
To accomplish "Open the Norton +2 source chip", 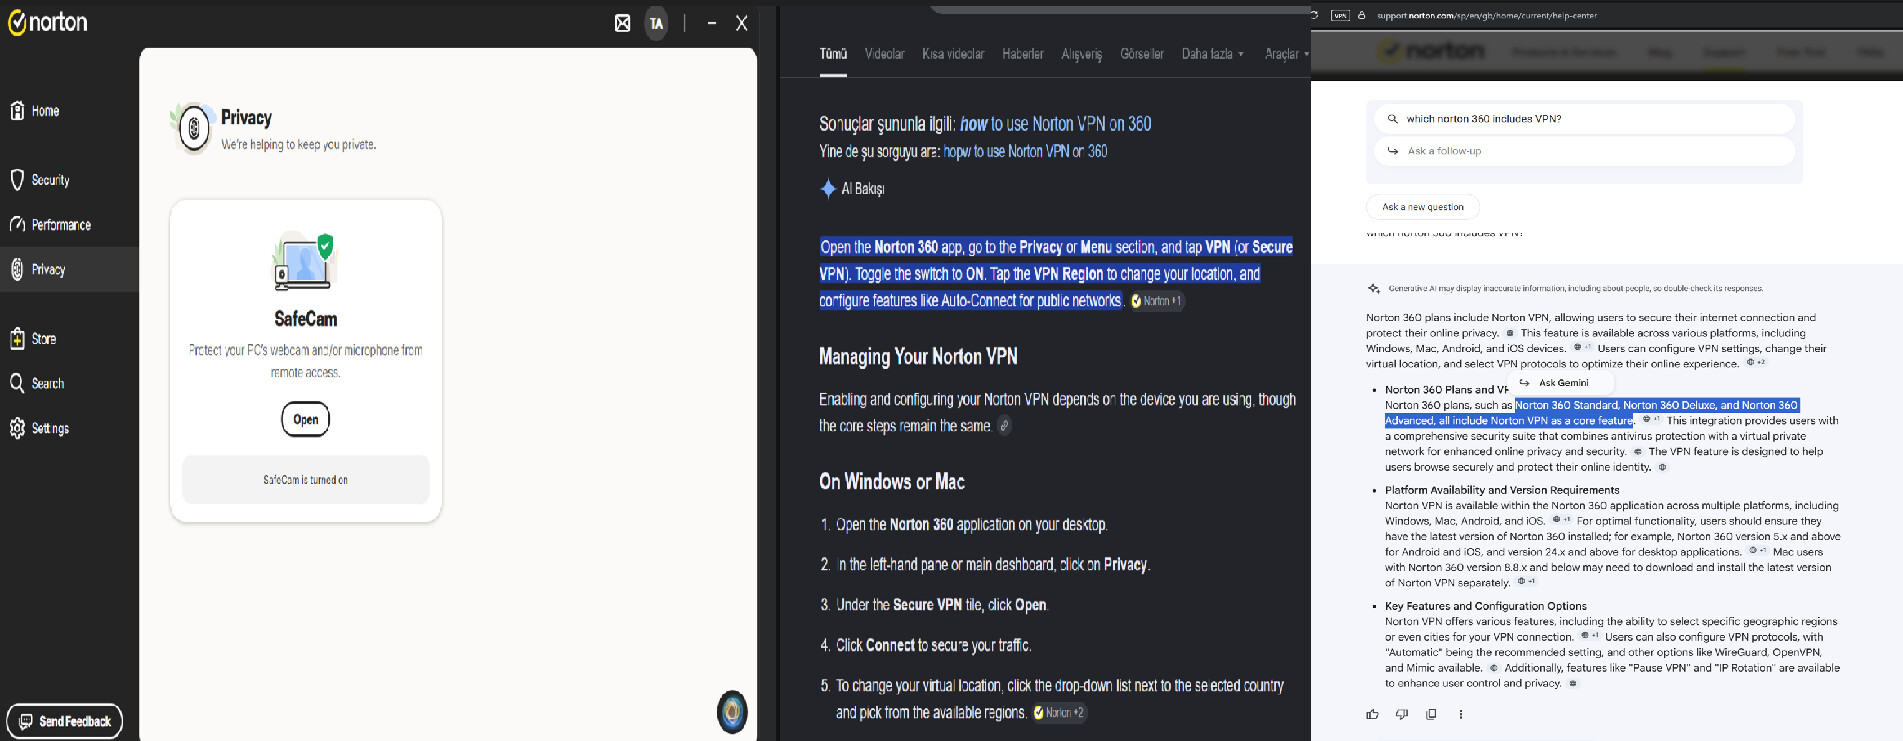I will pos(1060,713).
